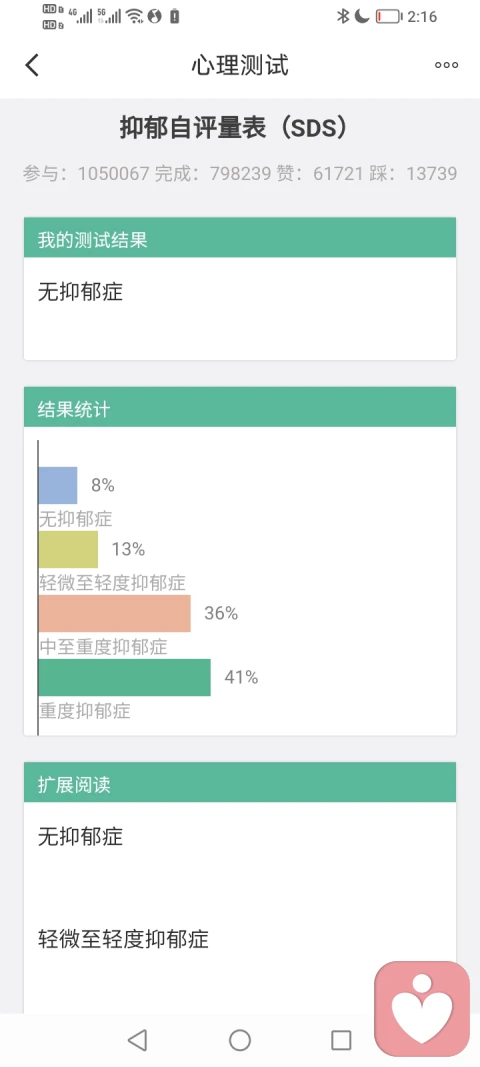The width and height of the screenshot is (480, 1067).
Task: Open the 无抑郁症 extended reading entry
Action: [x=80, y=836]
